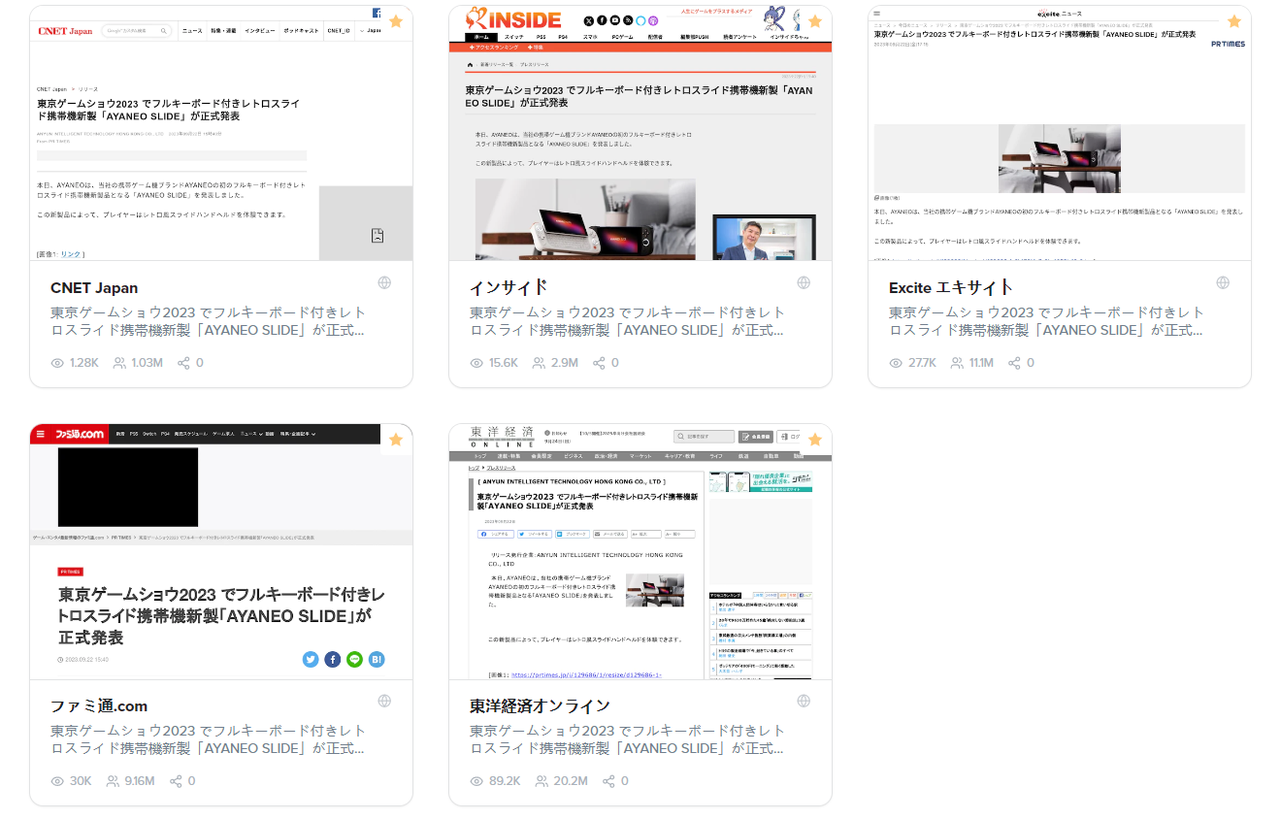Toggle the favorite star on the CNET Japan card
Image resolution: width=1280 pixels, height=819 pixels.
click(396, 21)
